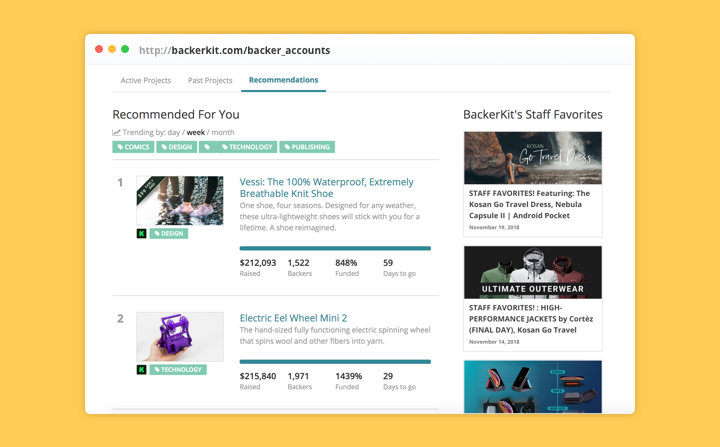Open the 'STAFF FAVORITES! Featuring: The Kosan Go Travel Dress' article
720x447 pixels.
(x=529, y=204)
